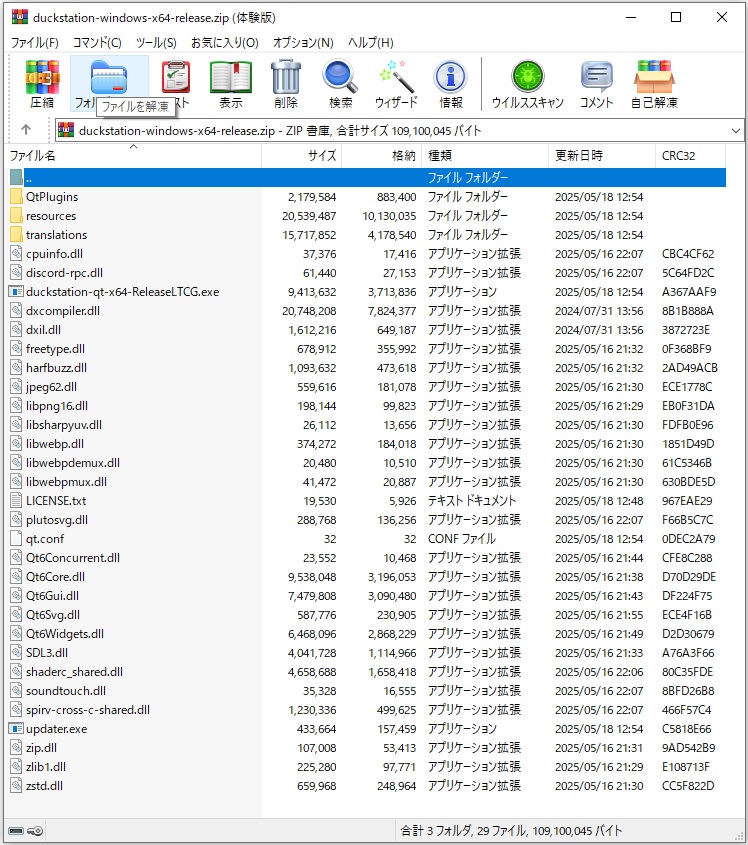Screen dimensions: 748x845
Task: Sort by CRC32 column header
Action: [690, 156]
